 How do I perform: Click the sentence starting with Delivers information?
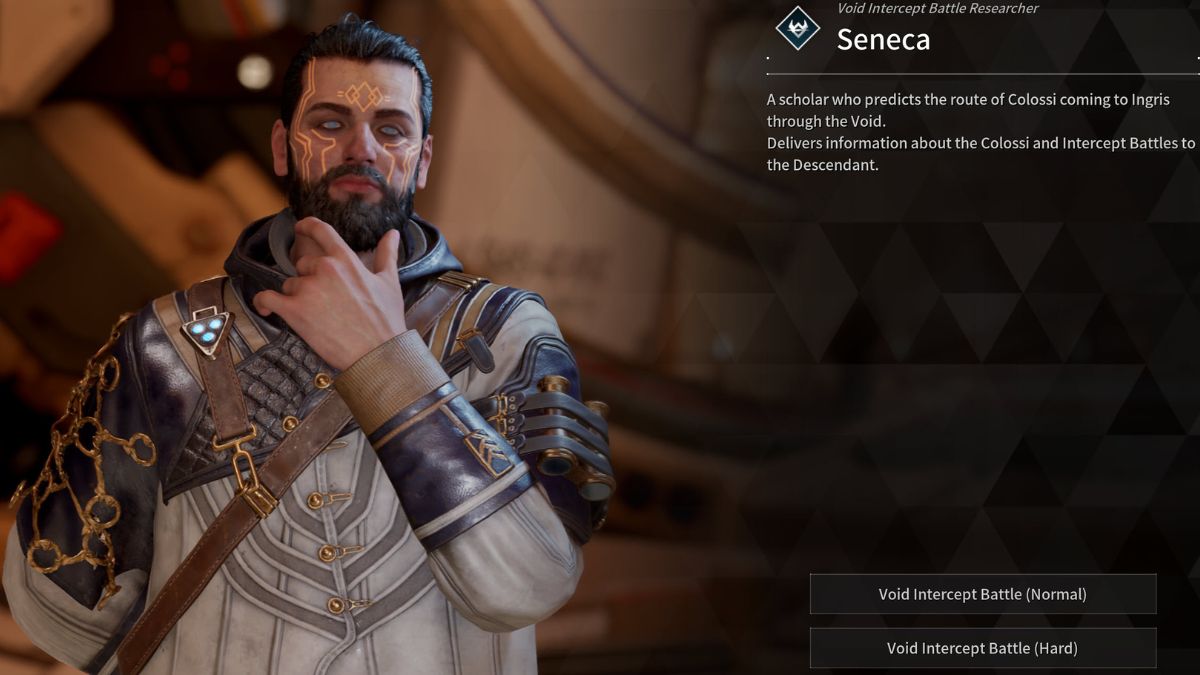[981, 154]
